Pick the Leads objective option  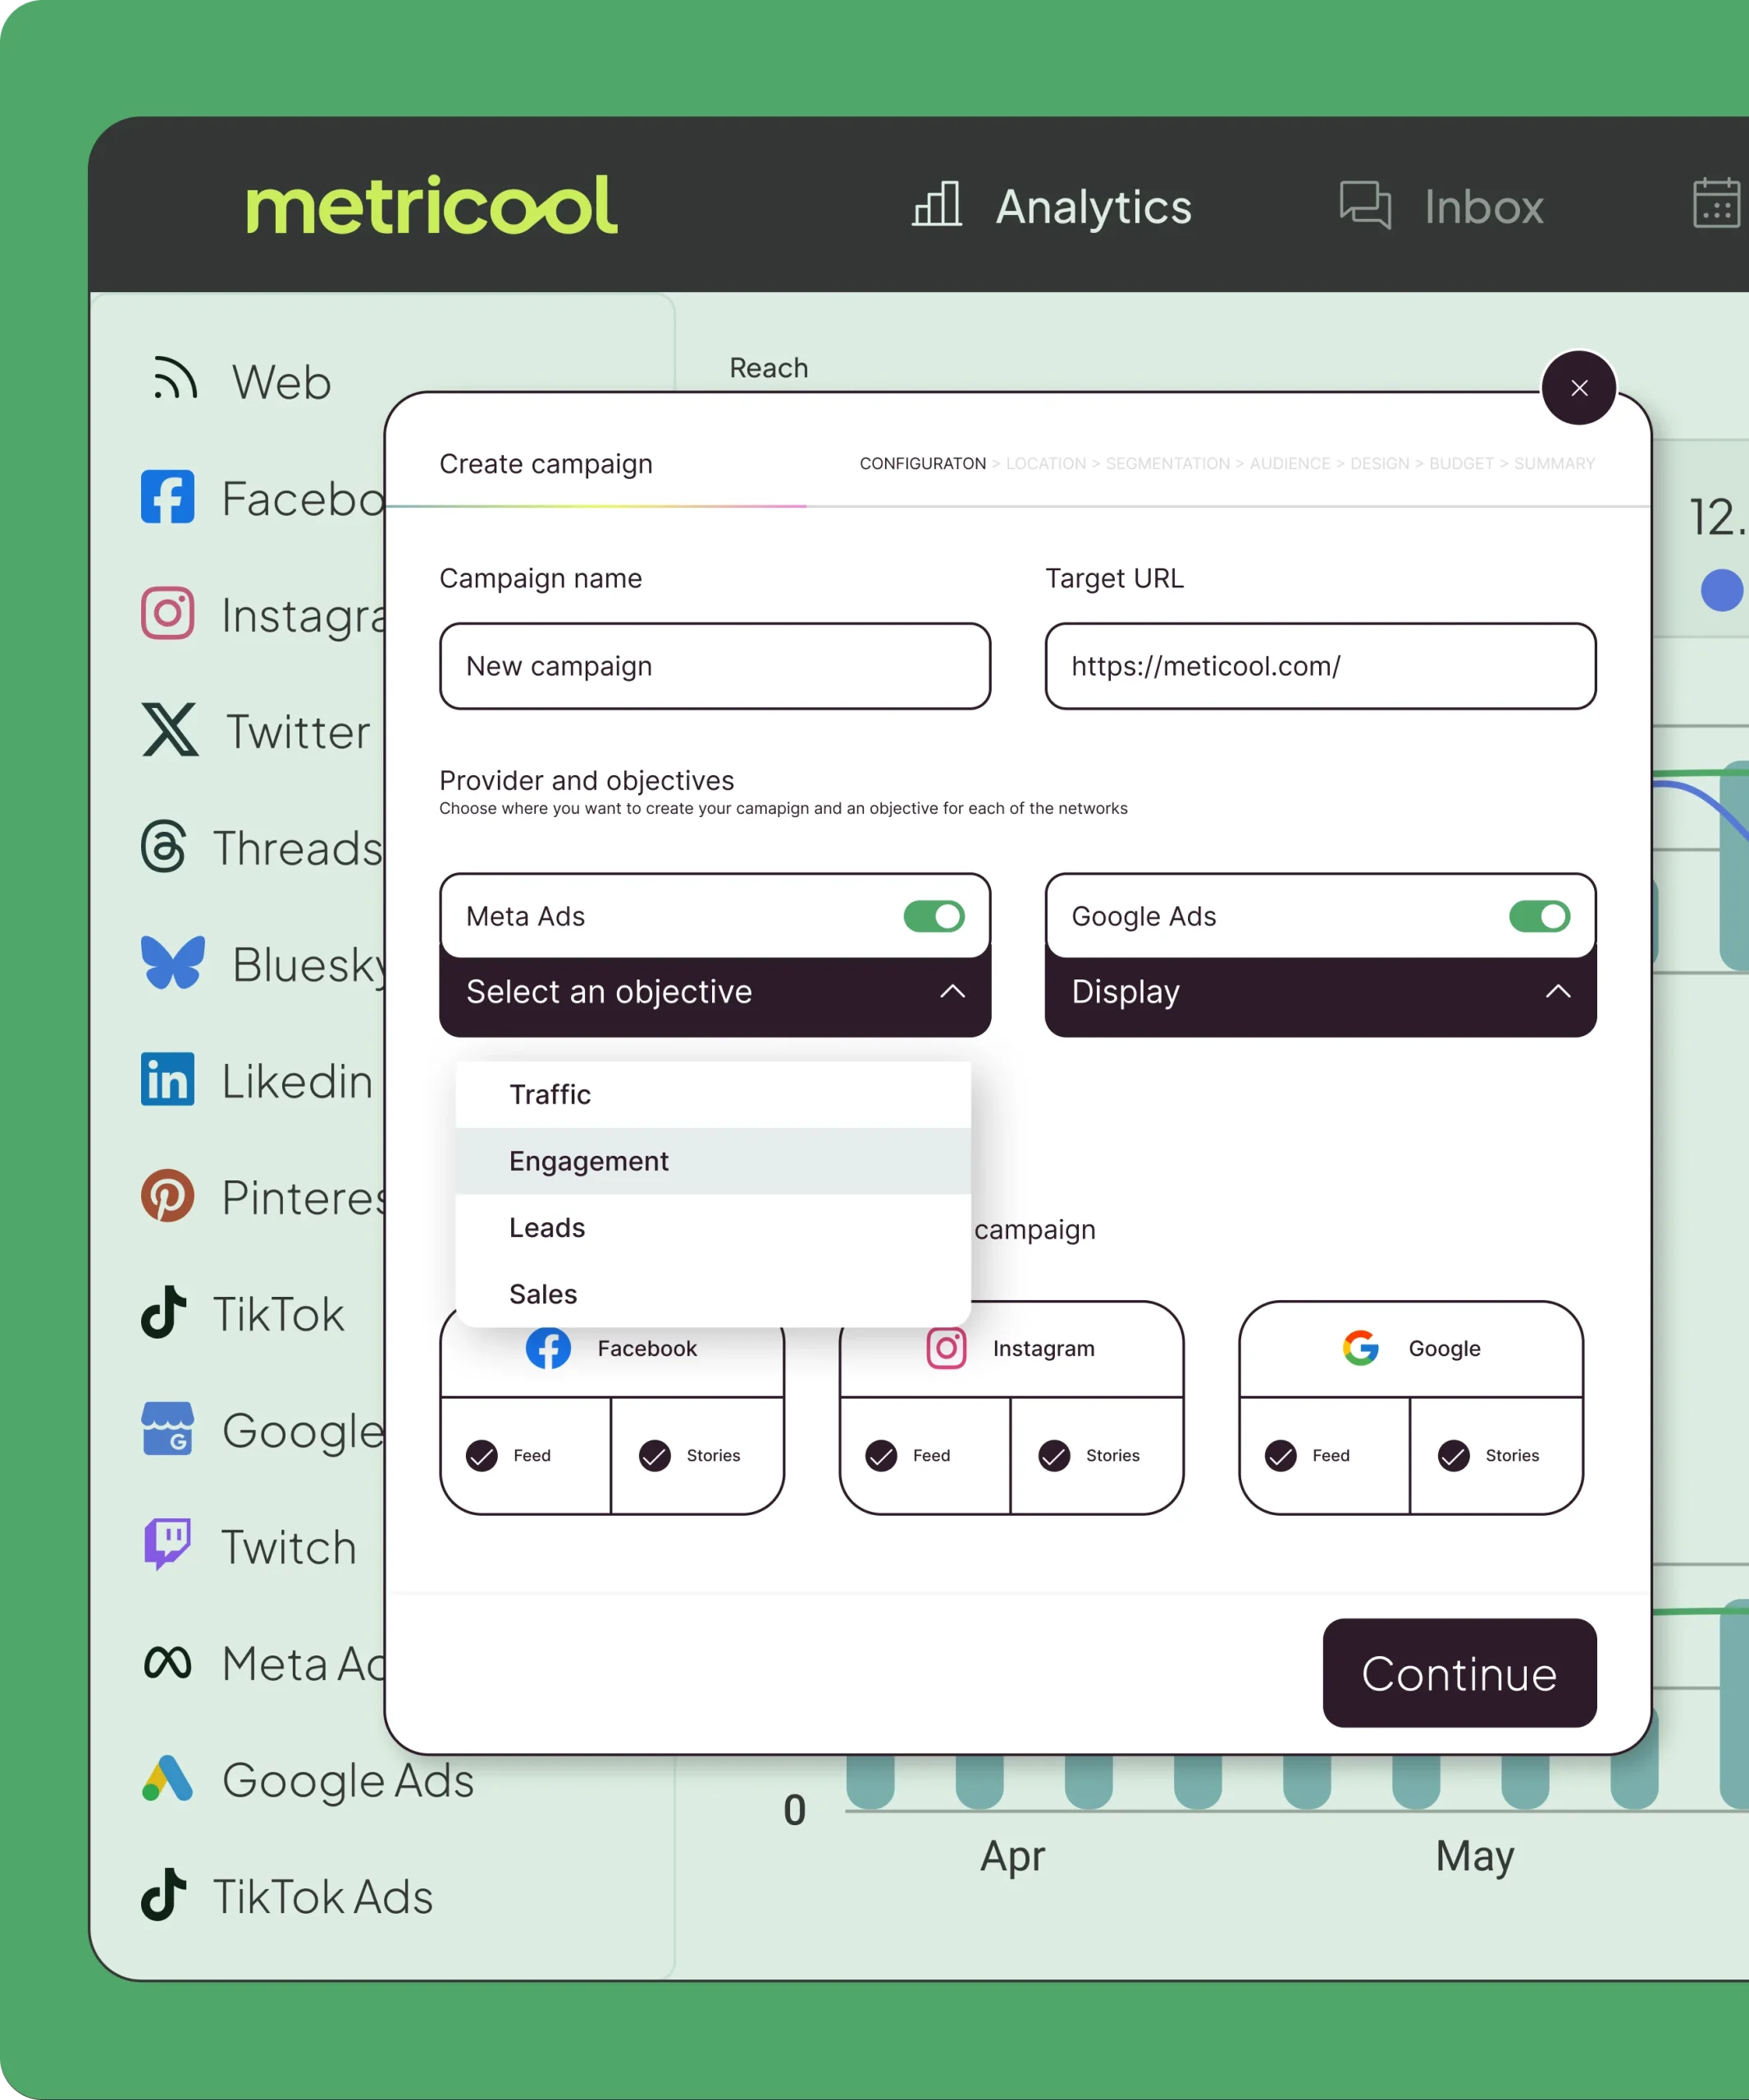pos(547,1228)
